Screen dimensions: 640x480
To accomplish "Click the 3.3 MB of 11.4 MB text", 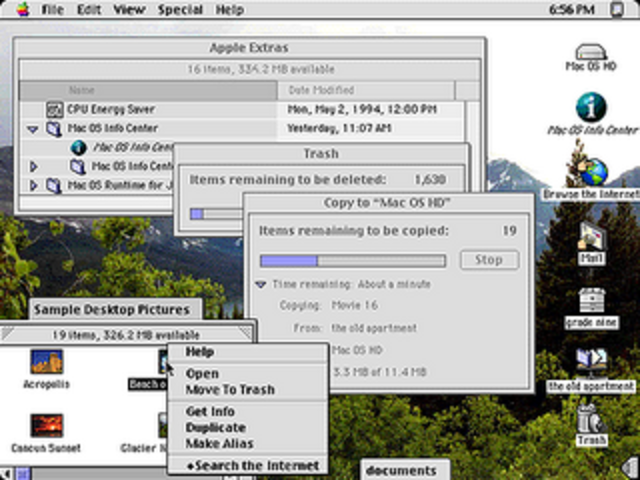I will [380, 372].
